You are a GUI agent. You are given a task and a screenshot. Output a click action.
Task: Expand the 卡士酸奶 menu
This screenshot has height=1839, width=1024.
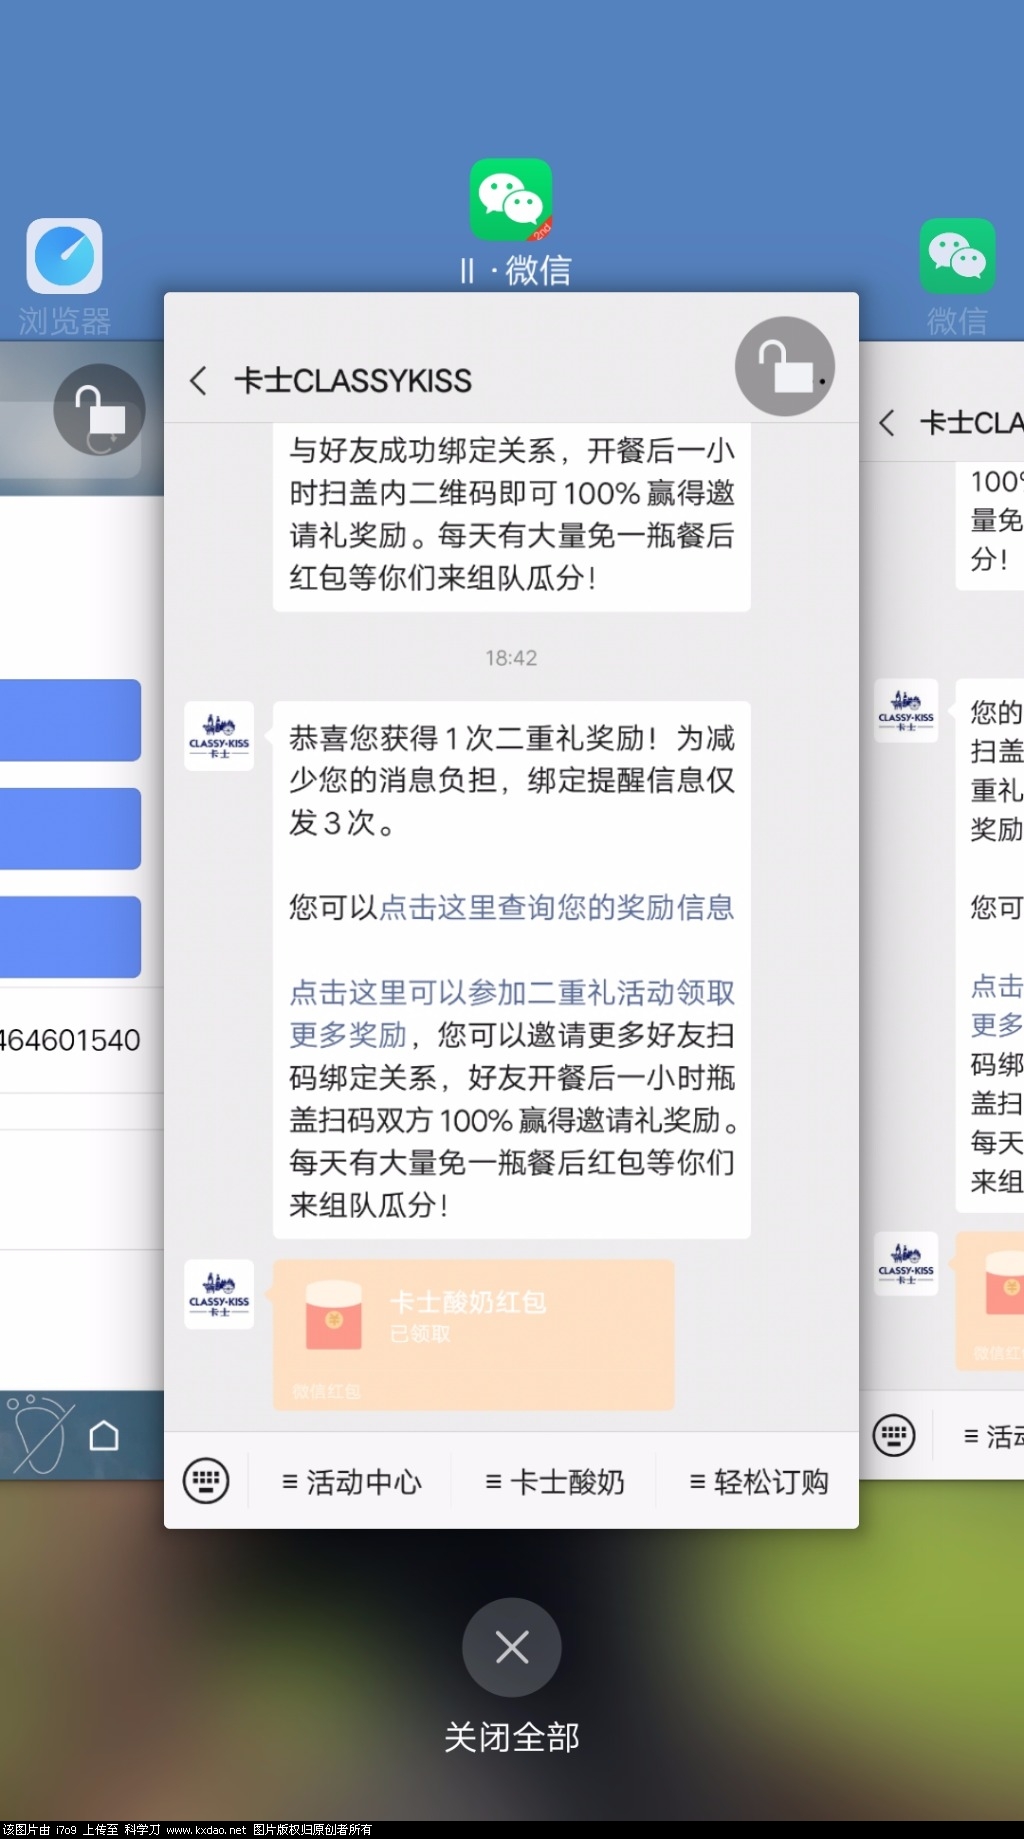click(x=555, y=1482)
